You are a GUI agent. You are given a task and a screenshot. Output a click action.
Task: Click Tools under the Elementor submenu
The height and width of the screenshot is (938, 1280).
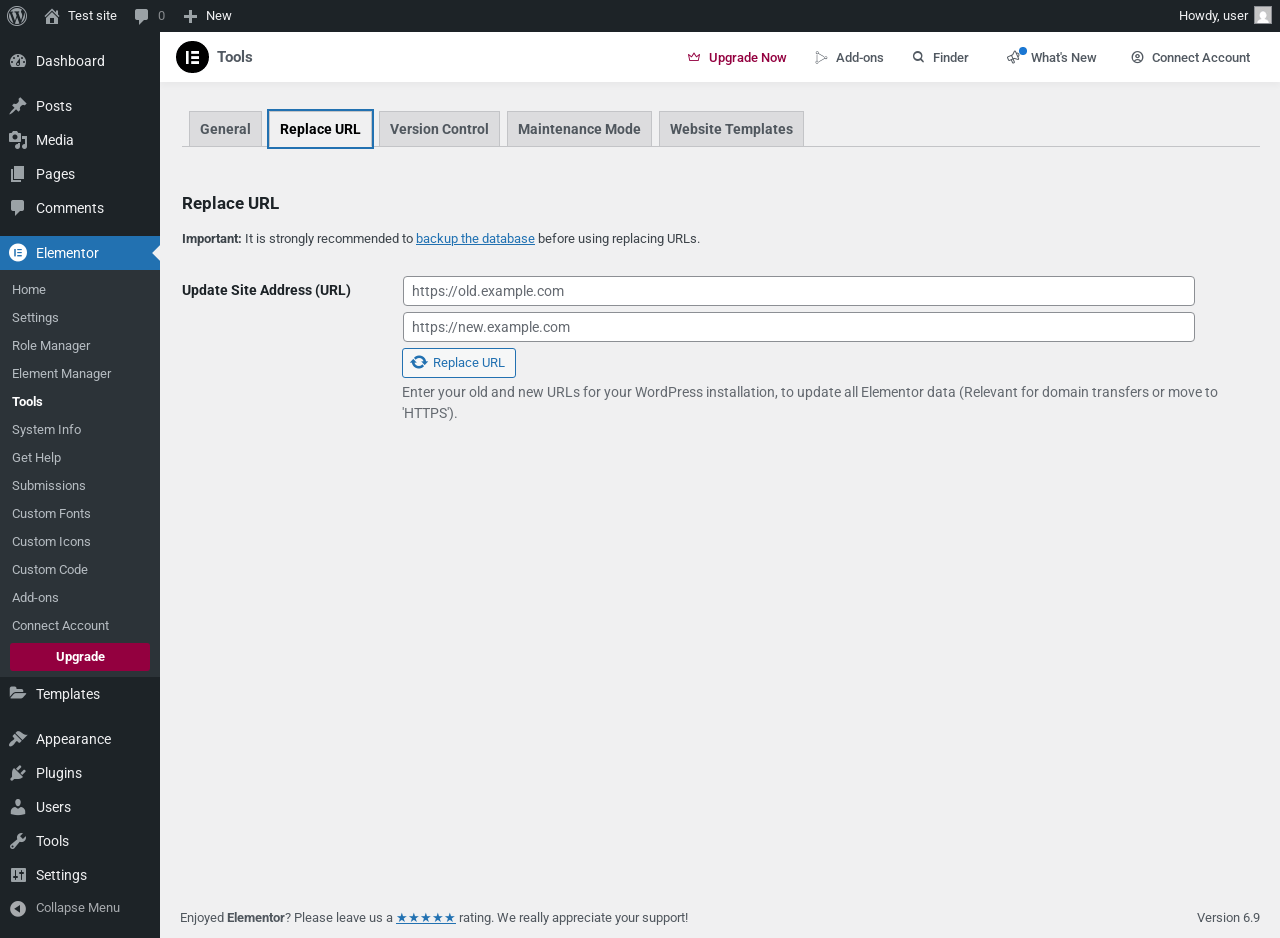coord(27,401)
